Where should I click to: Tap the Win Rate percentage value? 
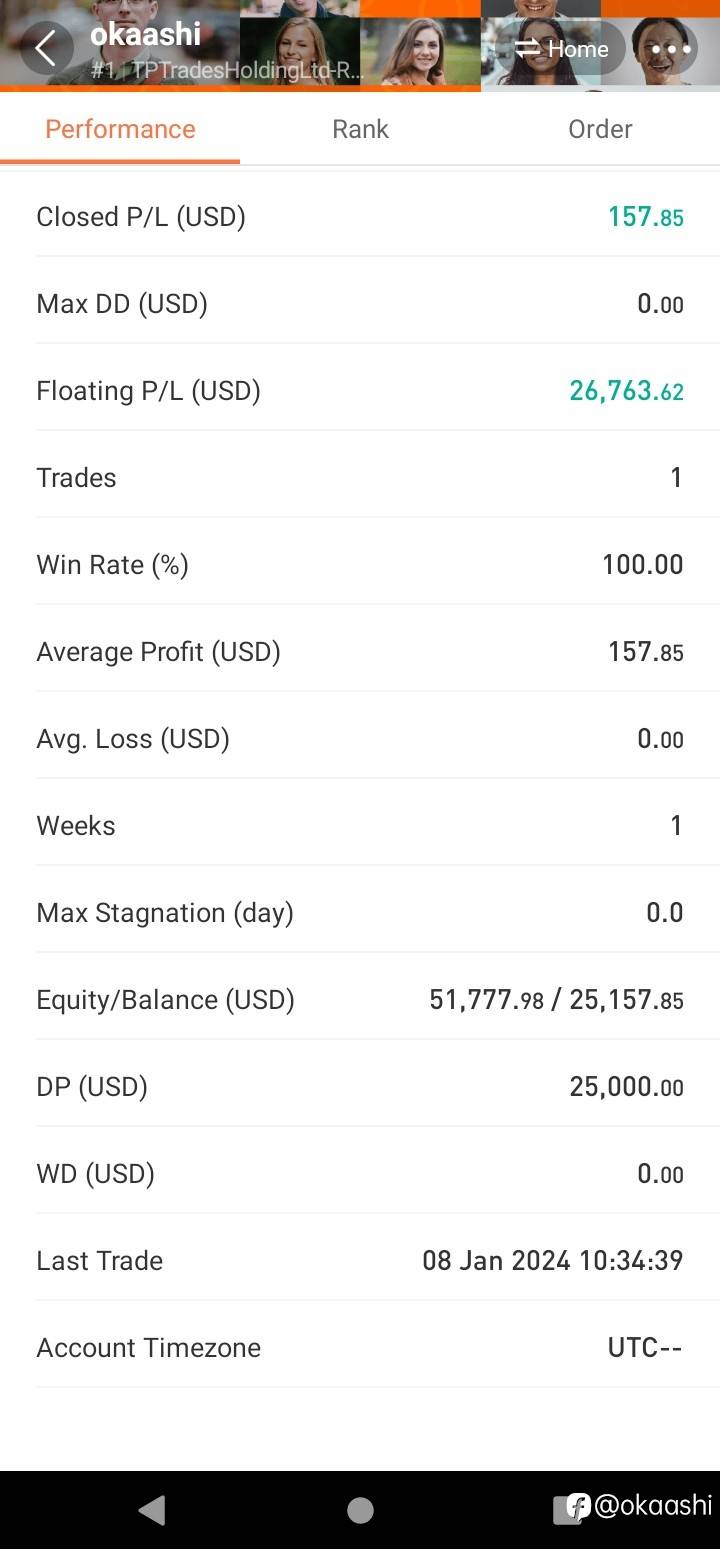[642, 565]
